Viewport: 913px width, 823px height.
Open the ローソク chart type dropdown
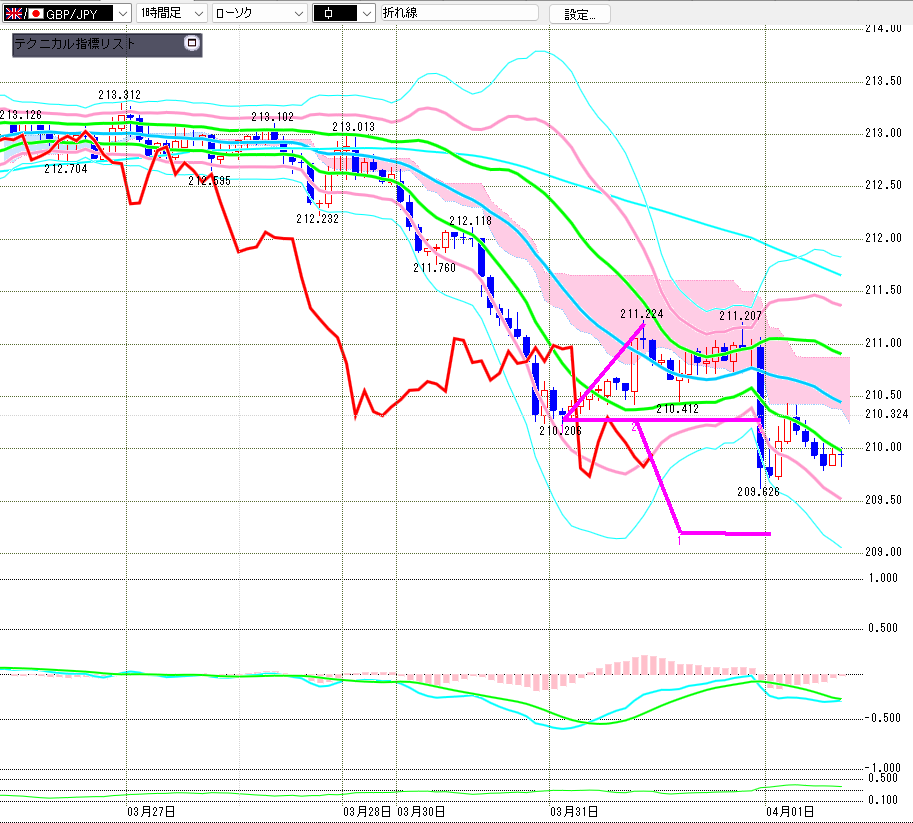point(297,13)
